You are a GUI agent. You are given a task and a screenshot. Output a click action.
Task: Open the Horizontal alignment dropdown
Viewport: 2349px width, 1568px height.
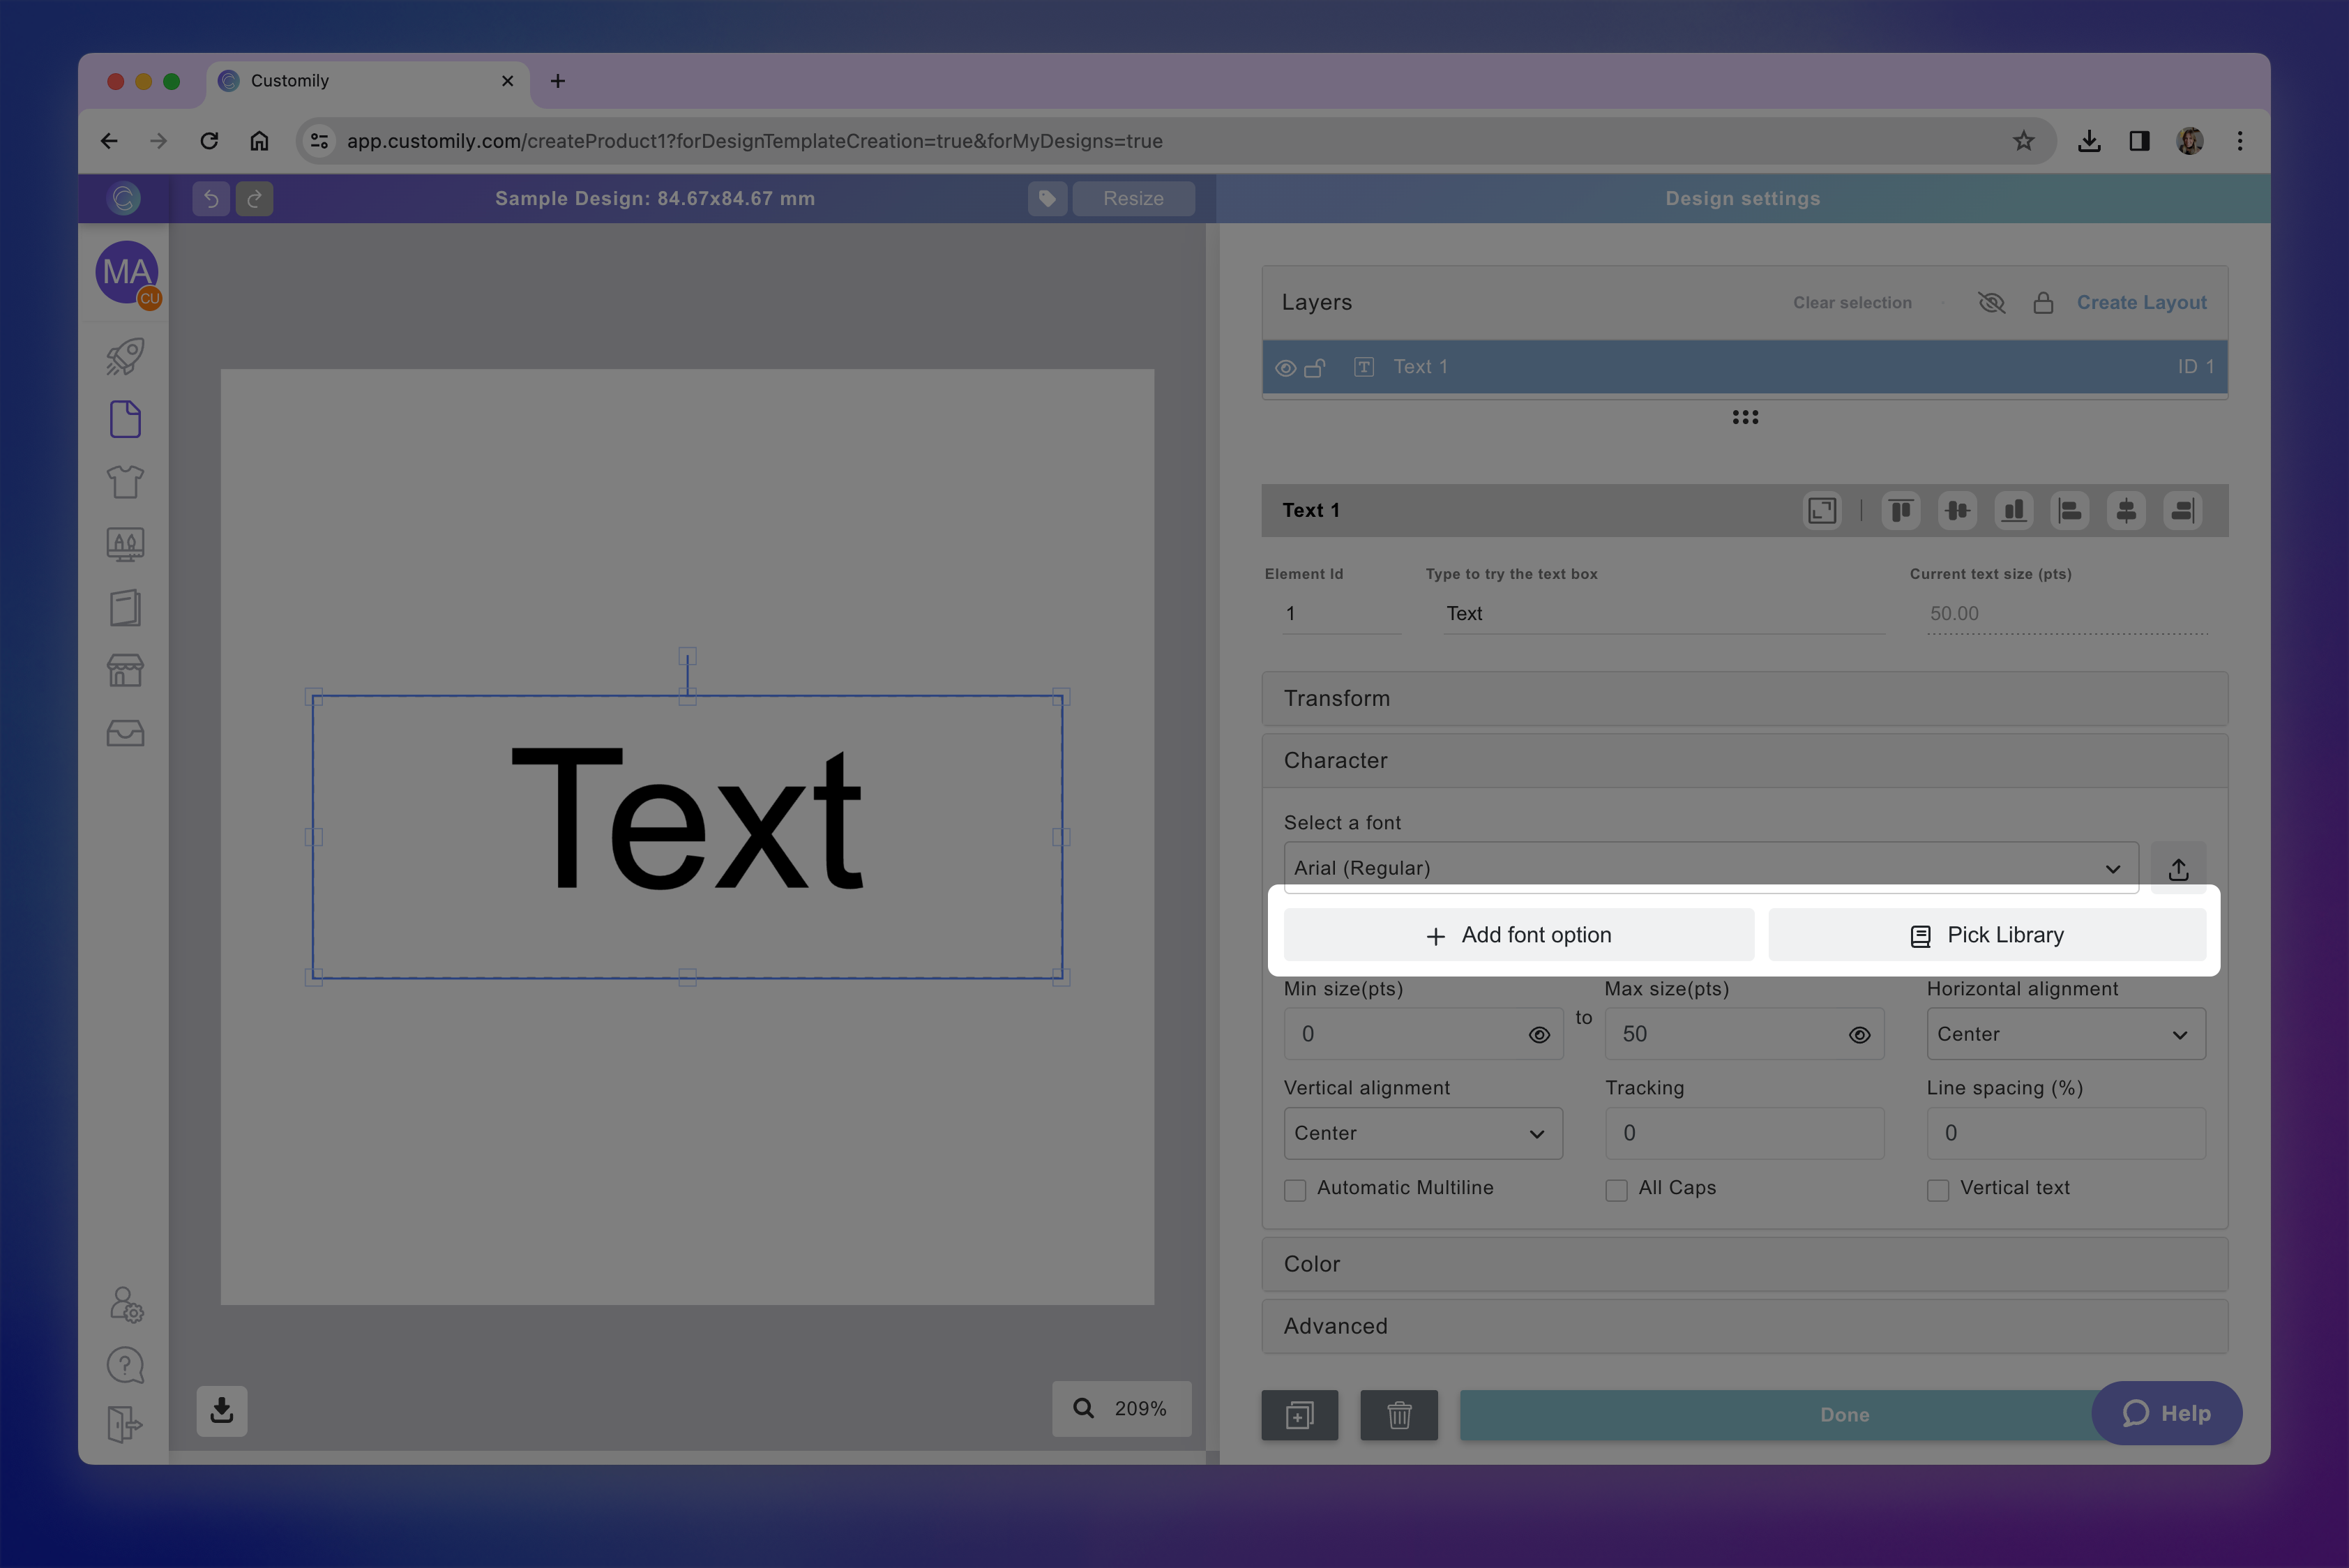(2065, 1034)
